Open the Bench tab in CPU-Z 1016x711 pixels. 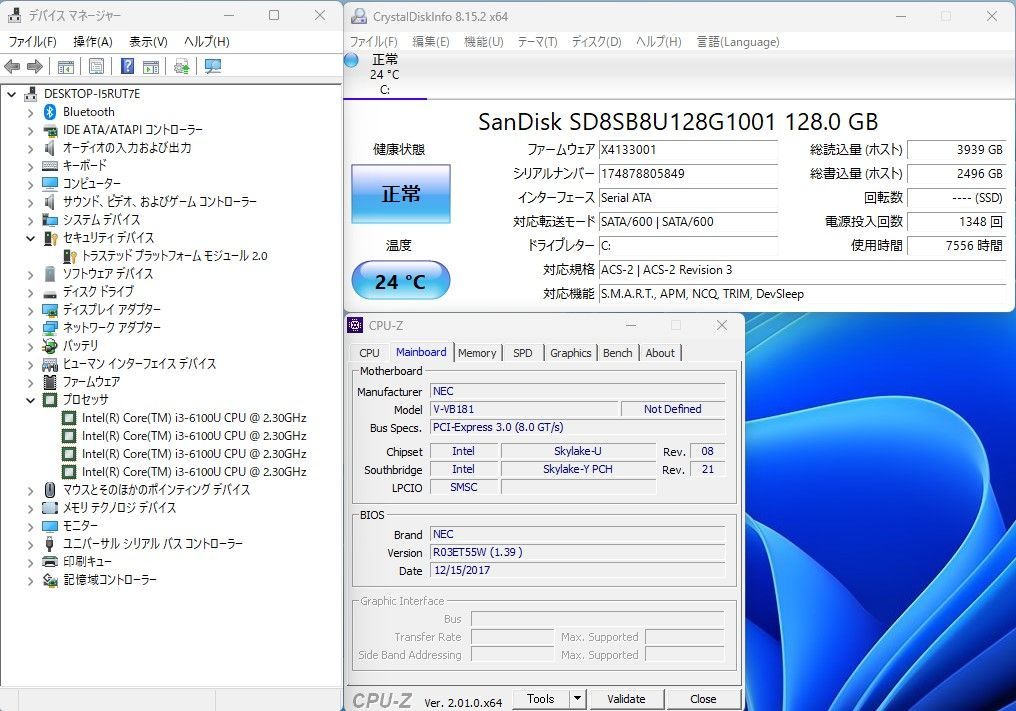(x=618, y=353)
